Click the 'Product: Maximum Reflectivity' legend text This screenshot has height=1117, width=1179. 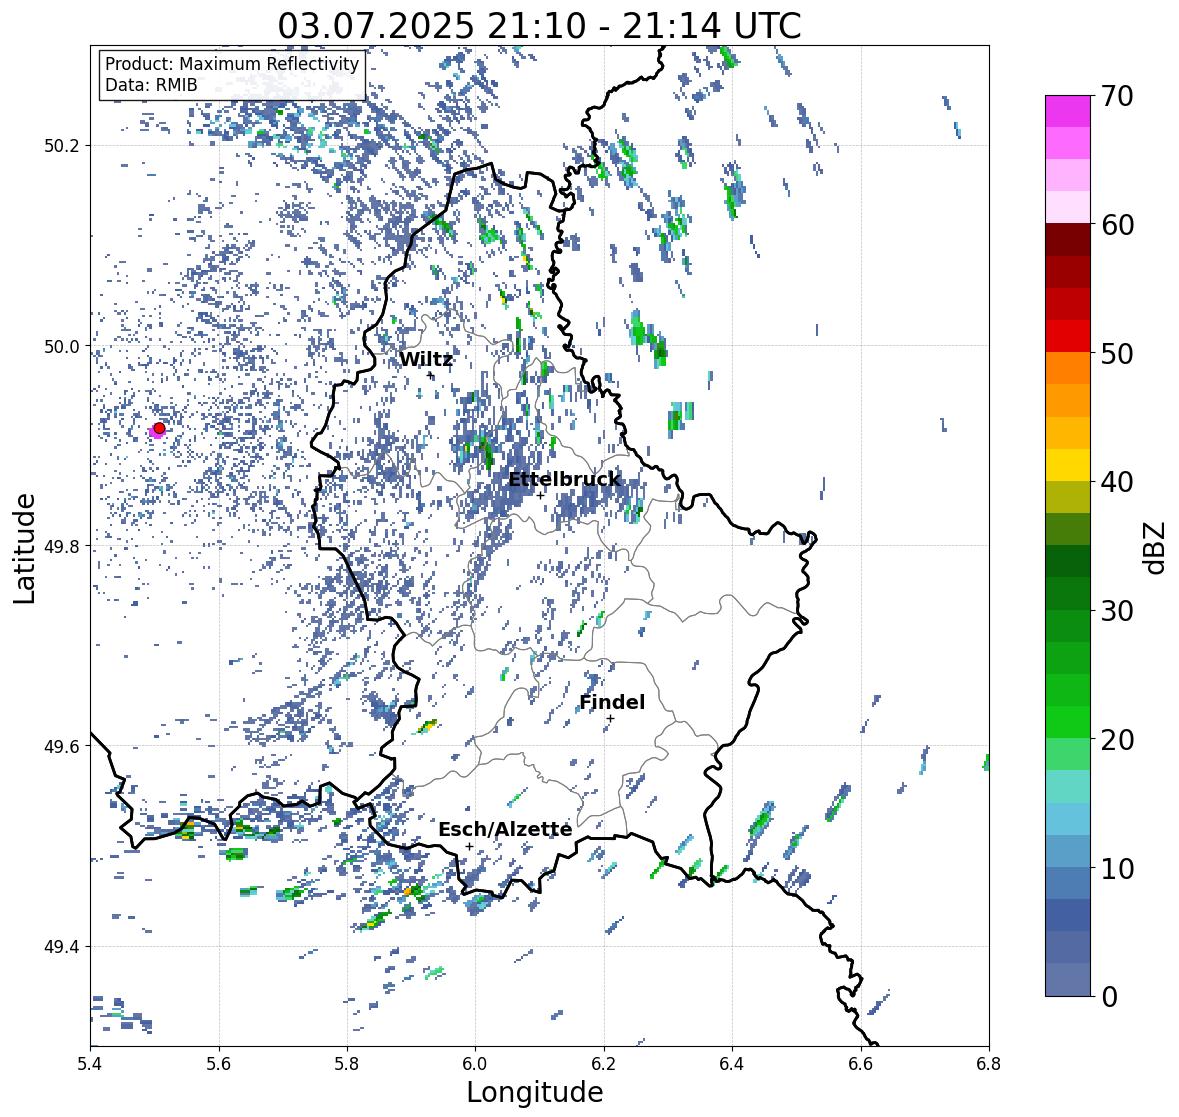coord(232,65)
